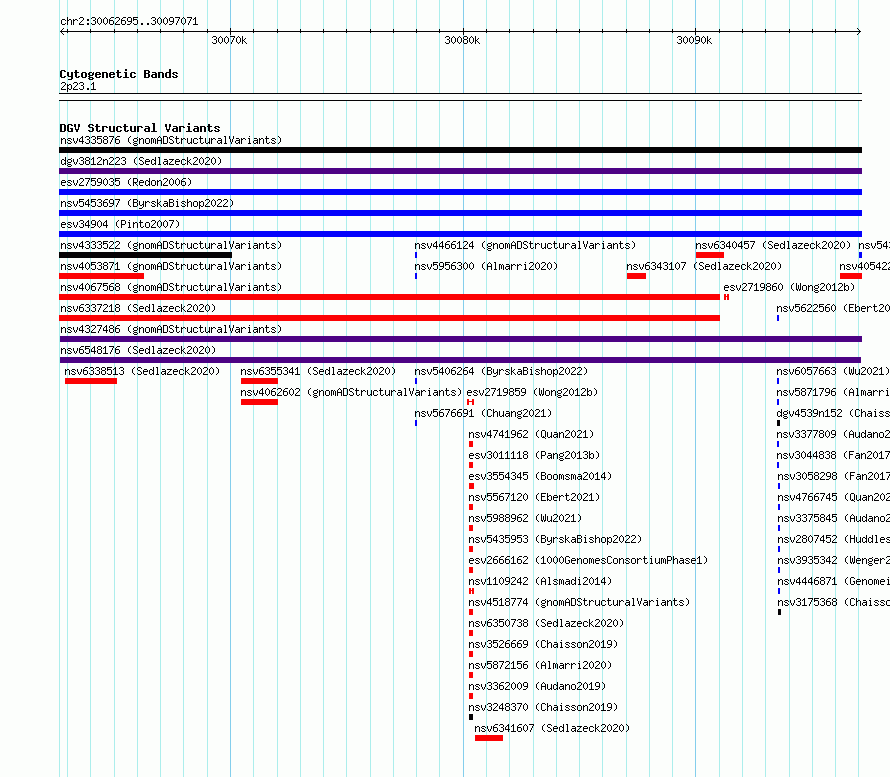
Task: Click the red bar under nsv6355341
Action: point(259,381)
